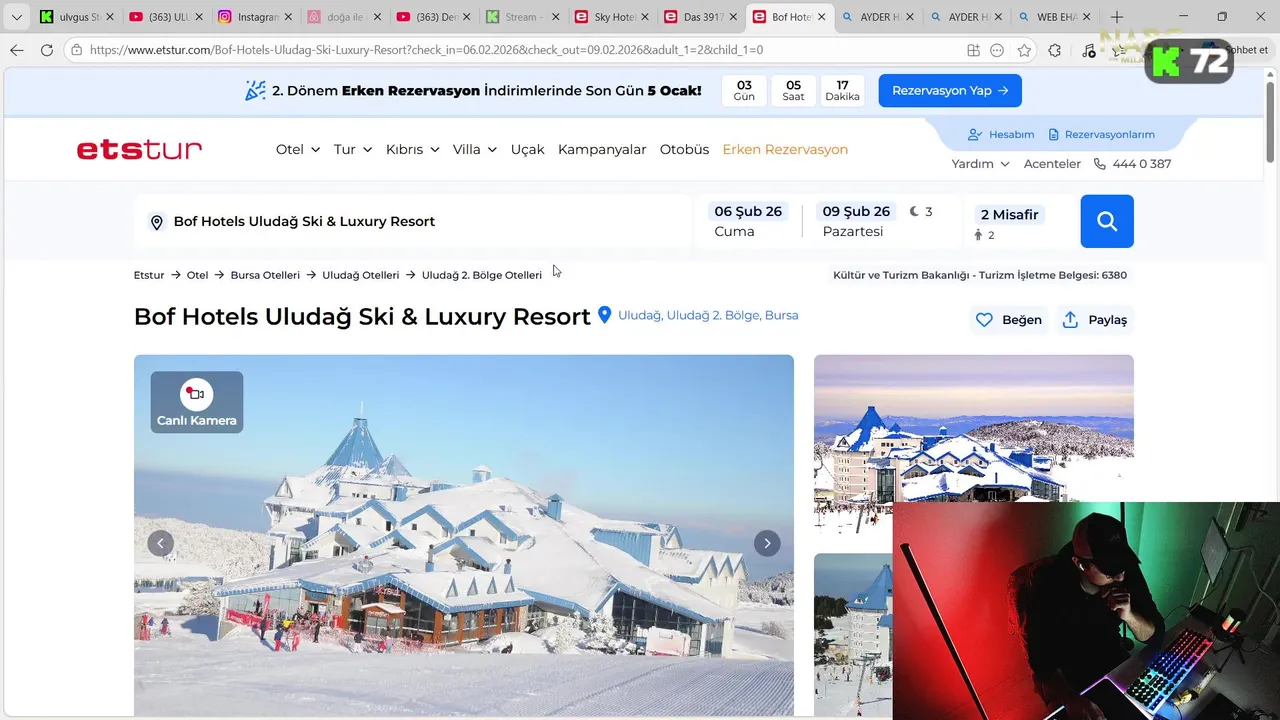Open the Kampanyalar menu item

pyautogui.click(x=602, y=149)
